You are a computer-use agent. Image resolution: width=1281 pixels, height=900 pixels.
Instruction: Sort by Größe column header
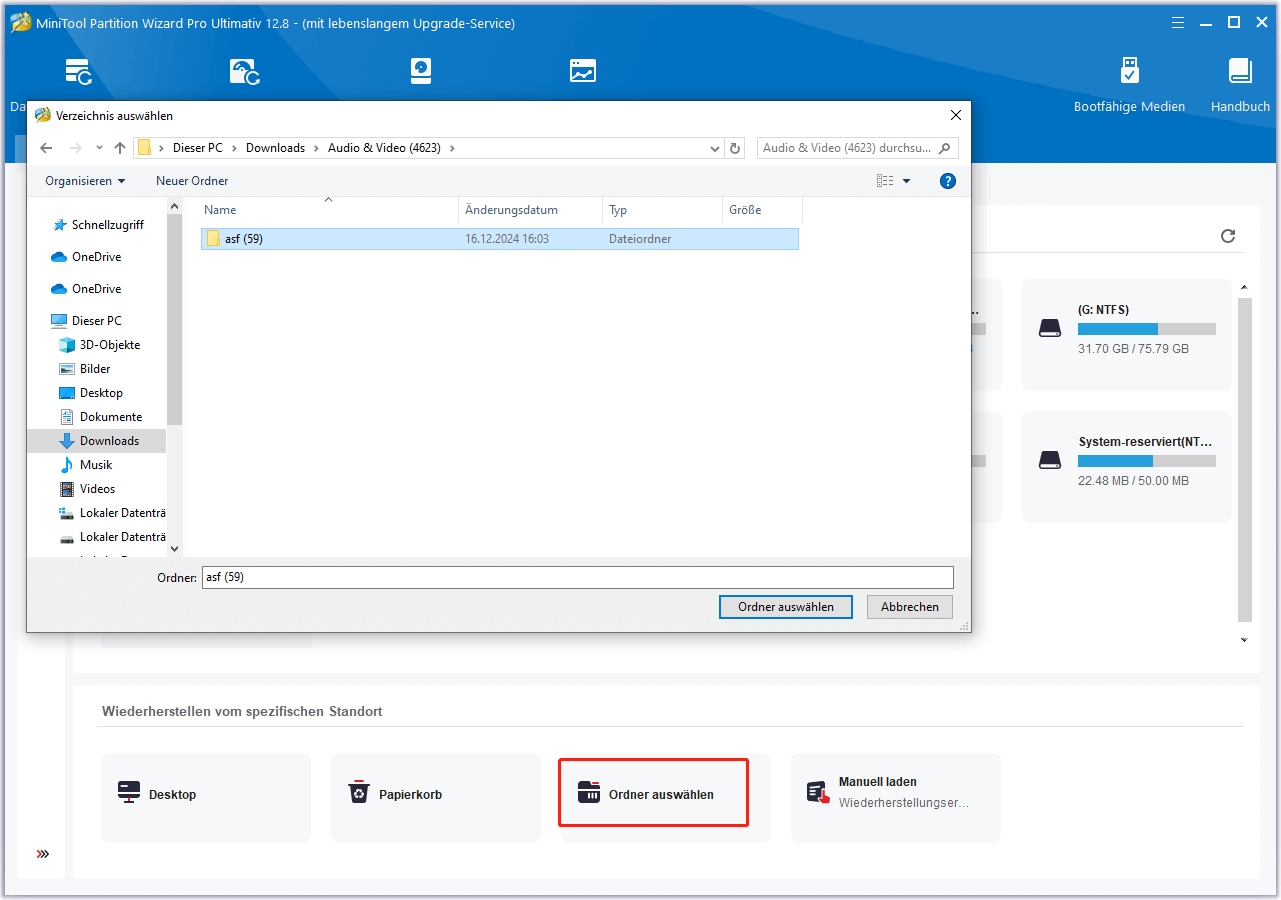(x=762, y=210)
